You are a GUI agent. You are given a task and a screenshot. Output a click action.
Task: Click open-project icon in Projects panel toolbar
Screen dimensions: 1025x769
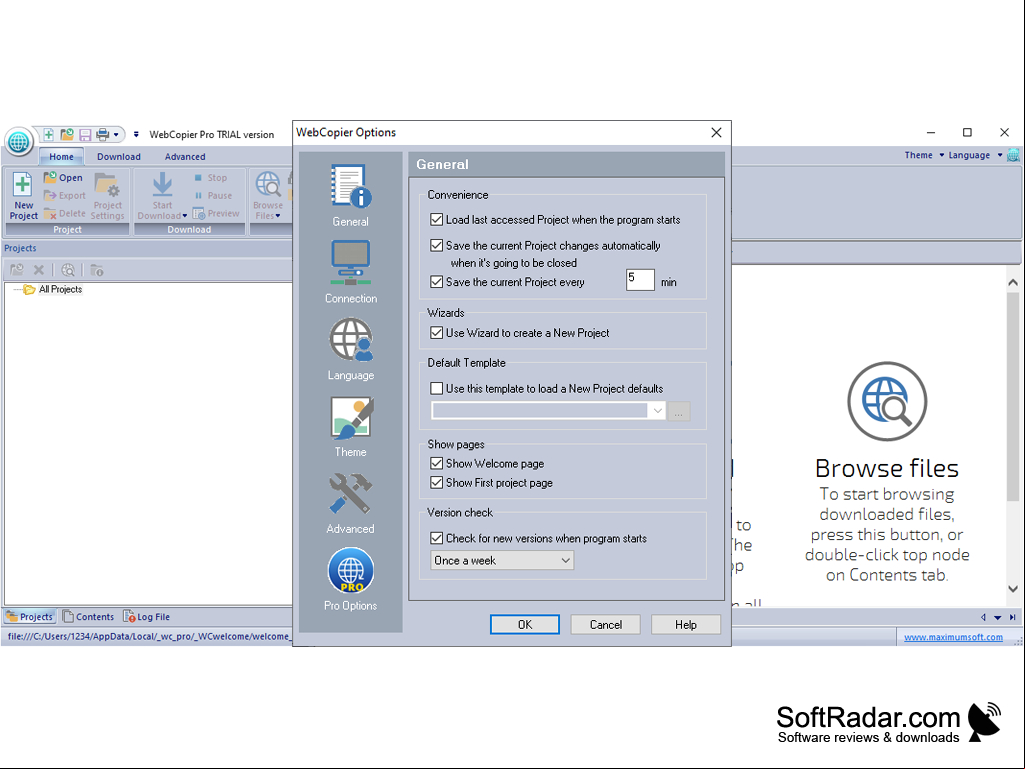pyautogui.click(x=17, y=269)
